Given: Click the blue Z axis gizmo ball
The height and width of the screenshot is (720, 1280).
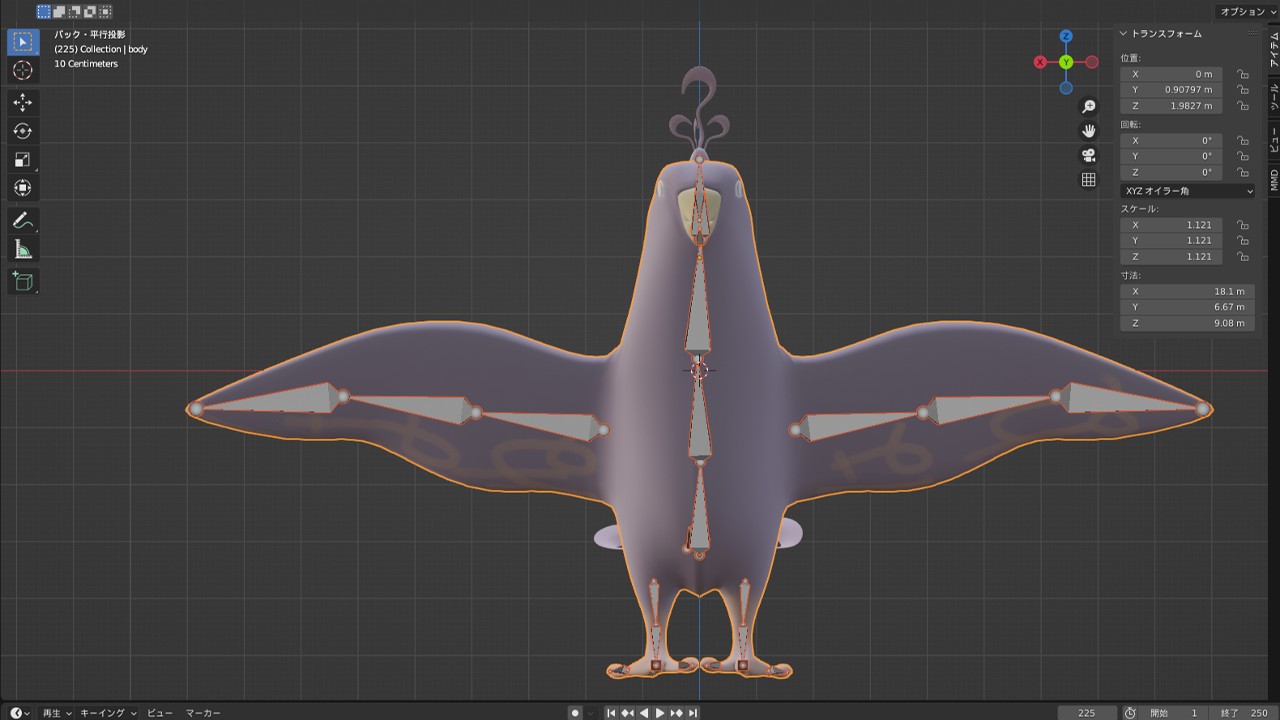Looking at the screenshot, I should [x=1066, y=36].
